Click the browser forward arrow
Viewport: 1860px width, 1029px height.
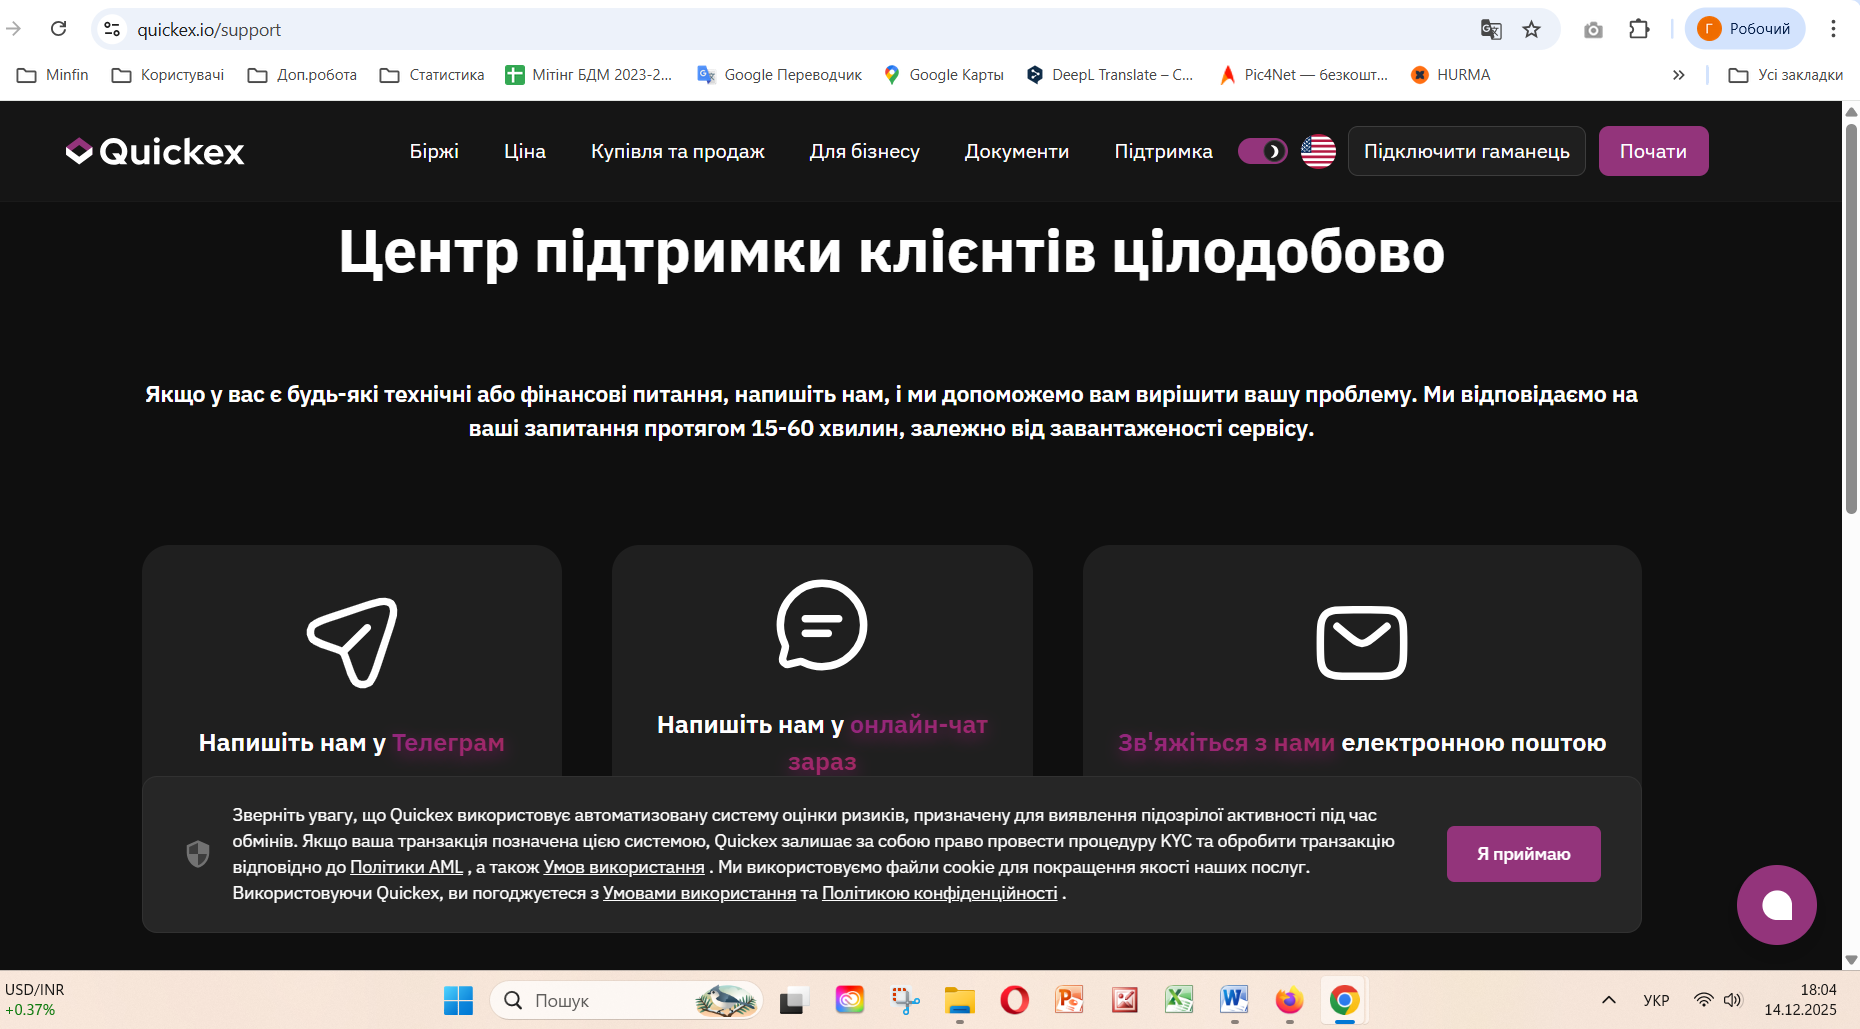pyautogui.click(x=14, y=29)
